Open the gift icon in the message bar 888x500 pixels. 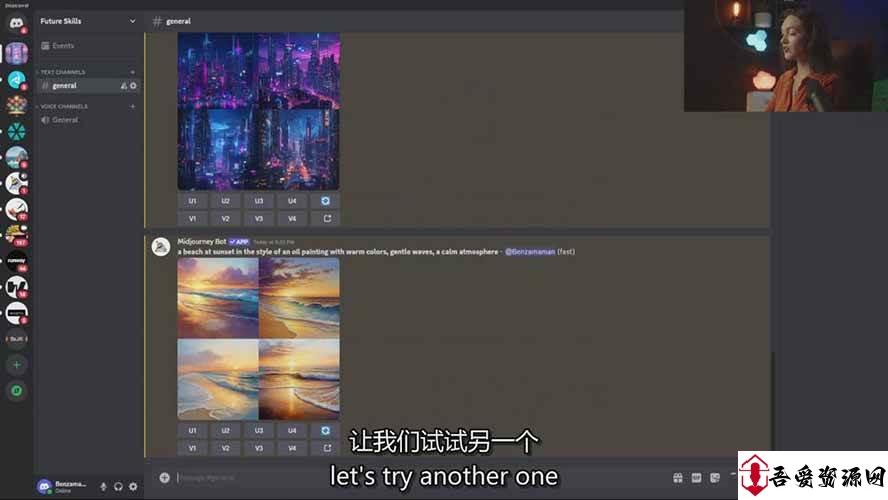click(x=677, y=478)
